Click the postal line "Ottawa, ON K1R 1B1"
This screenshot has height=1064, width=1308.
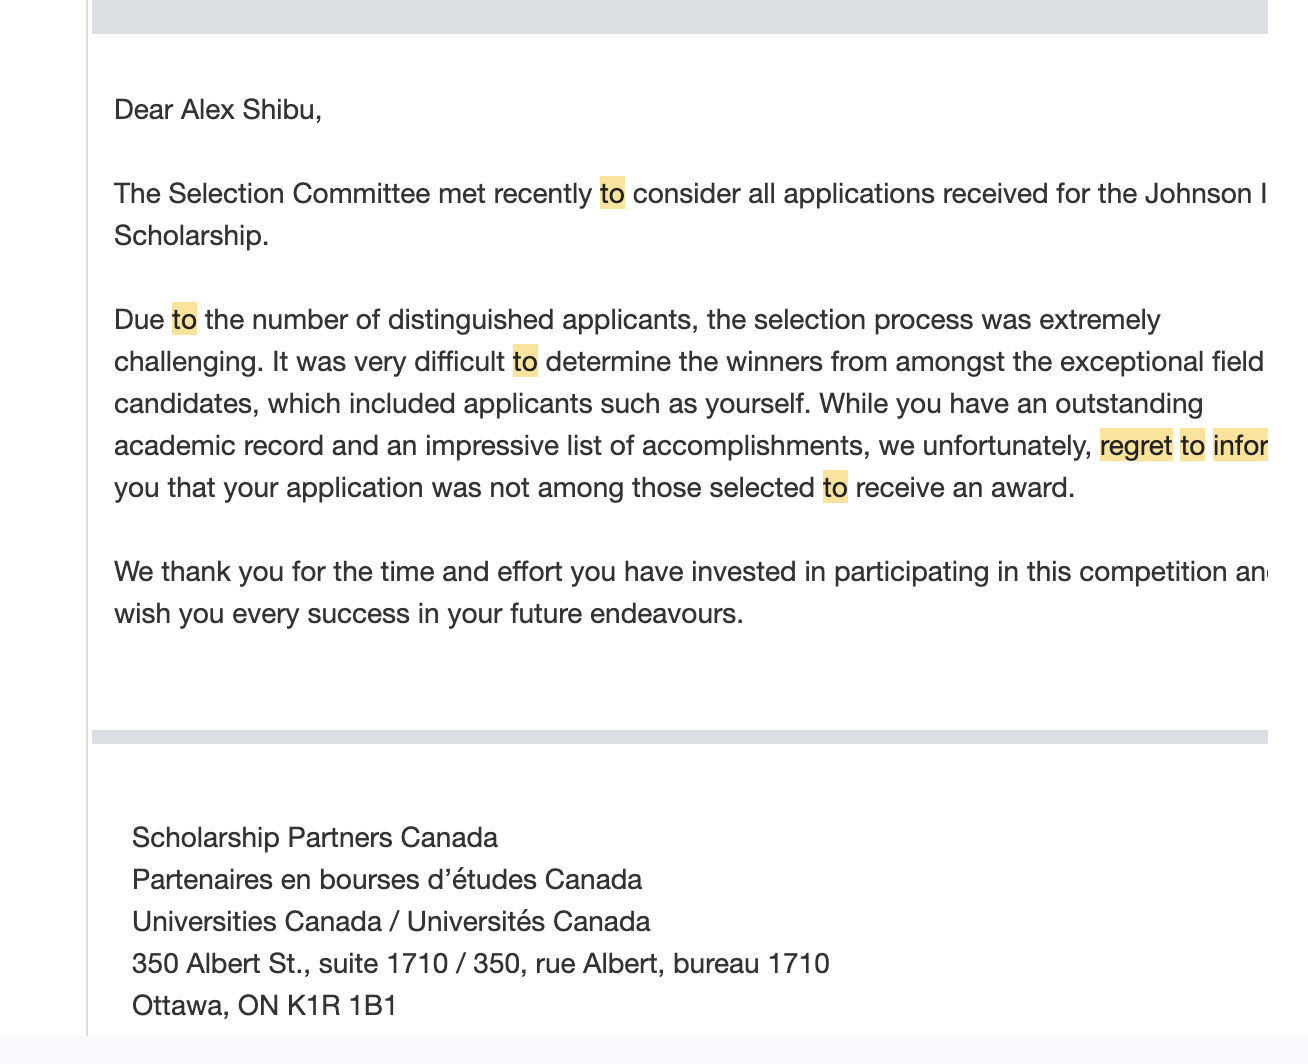(264, 1006)
